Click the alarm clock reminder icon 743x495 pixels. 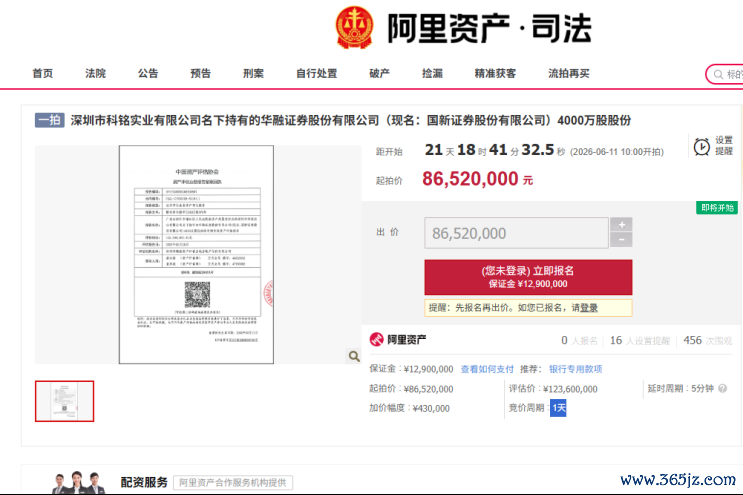pyautogui.click(x=701, y=146)
